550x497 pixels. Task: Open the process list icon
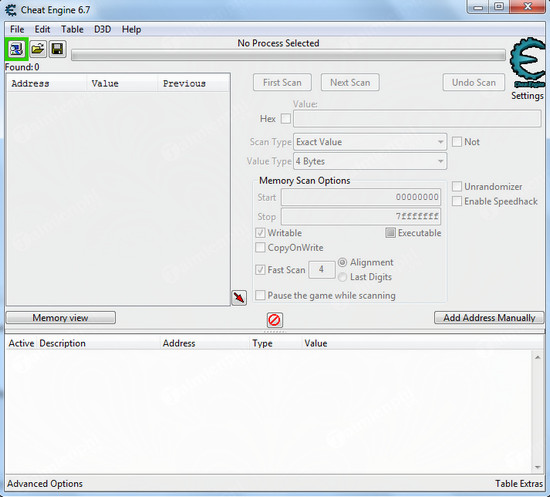tap(16, 49)
